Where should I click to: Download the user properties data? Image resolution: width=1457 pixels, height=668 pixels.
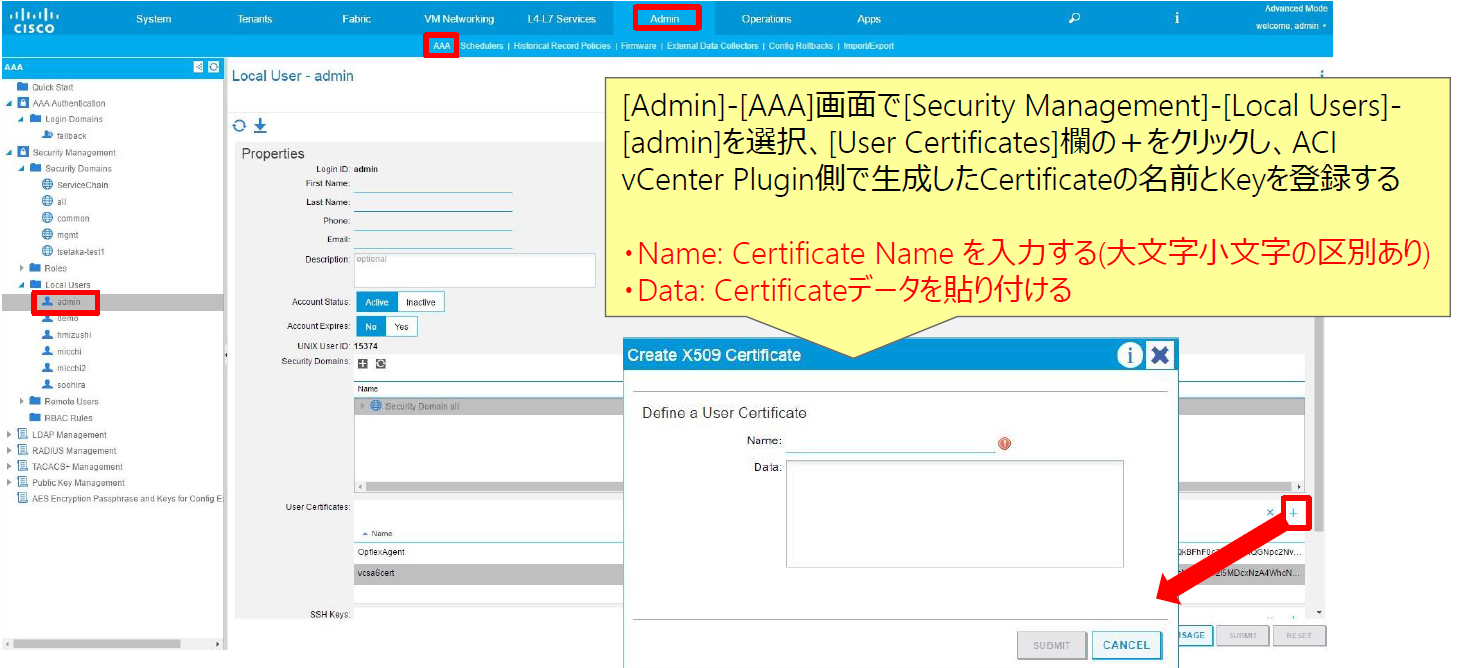point(261,127)
